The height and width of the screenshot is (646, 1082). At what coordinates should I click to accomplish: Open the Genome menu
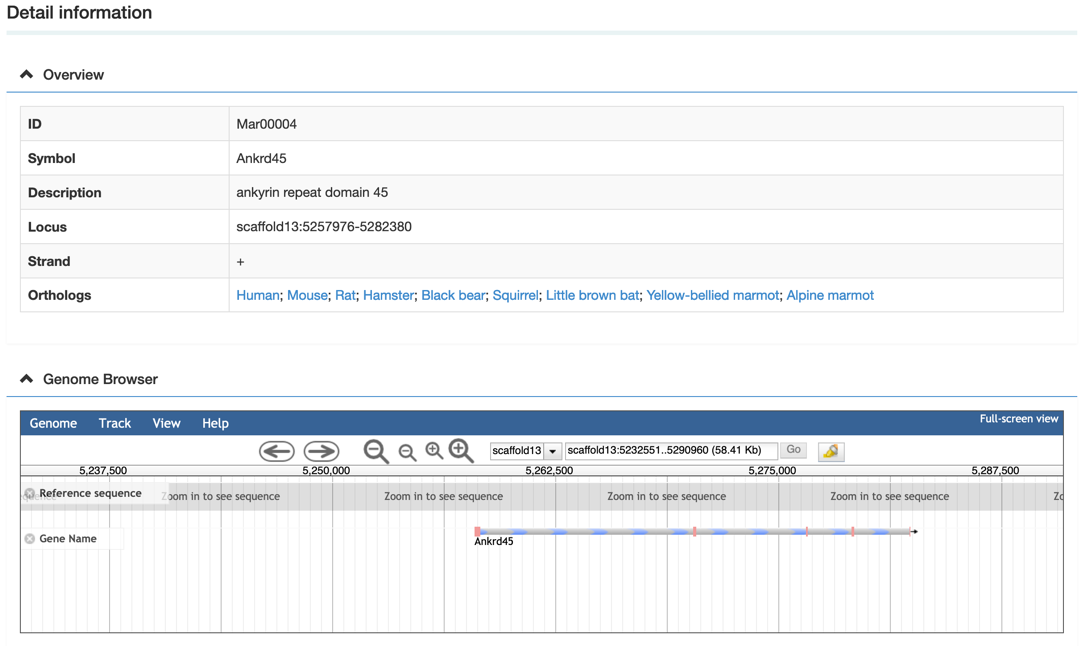pos(53,423)
